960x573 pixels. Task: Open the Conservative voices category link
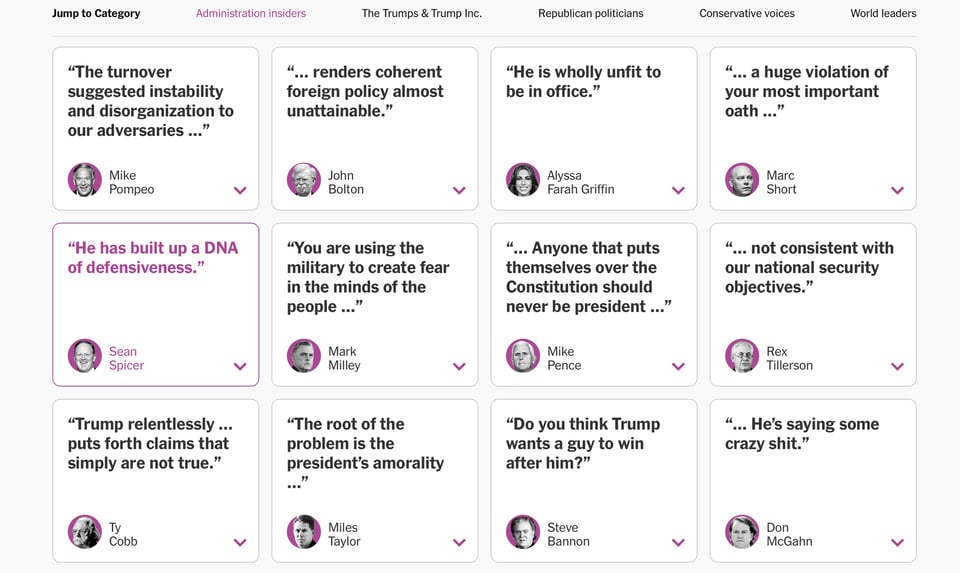(747, 14)
